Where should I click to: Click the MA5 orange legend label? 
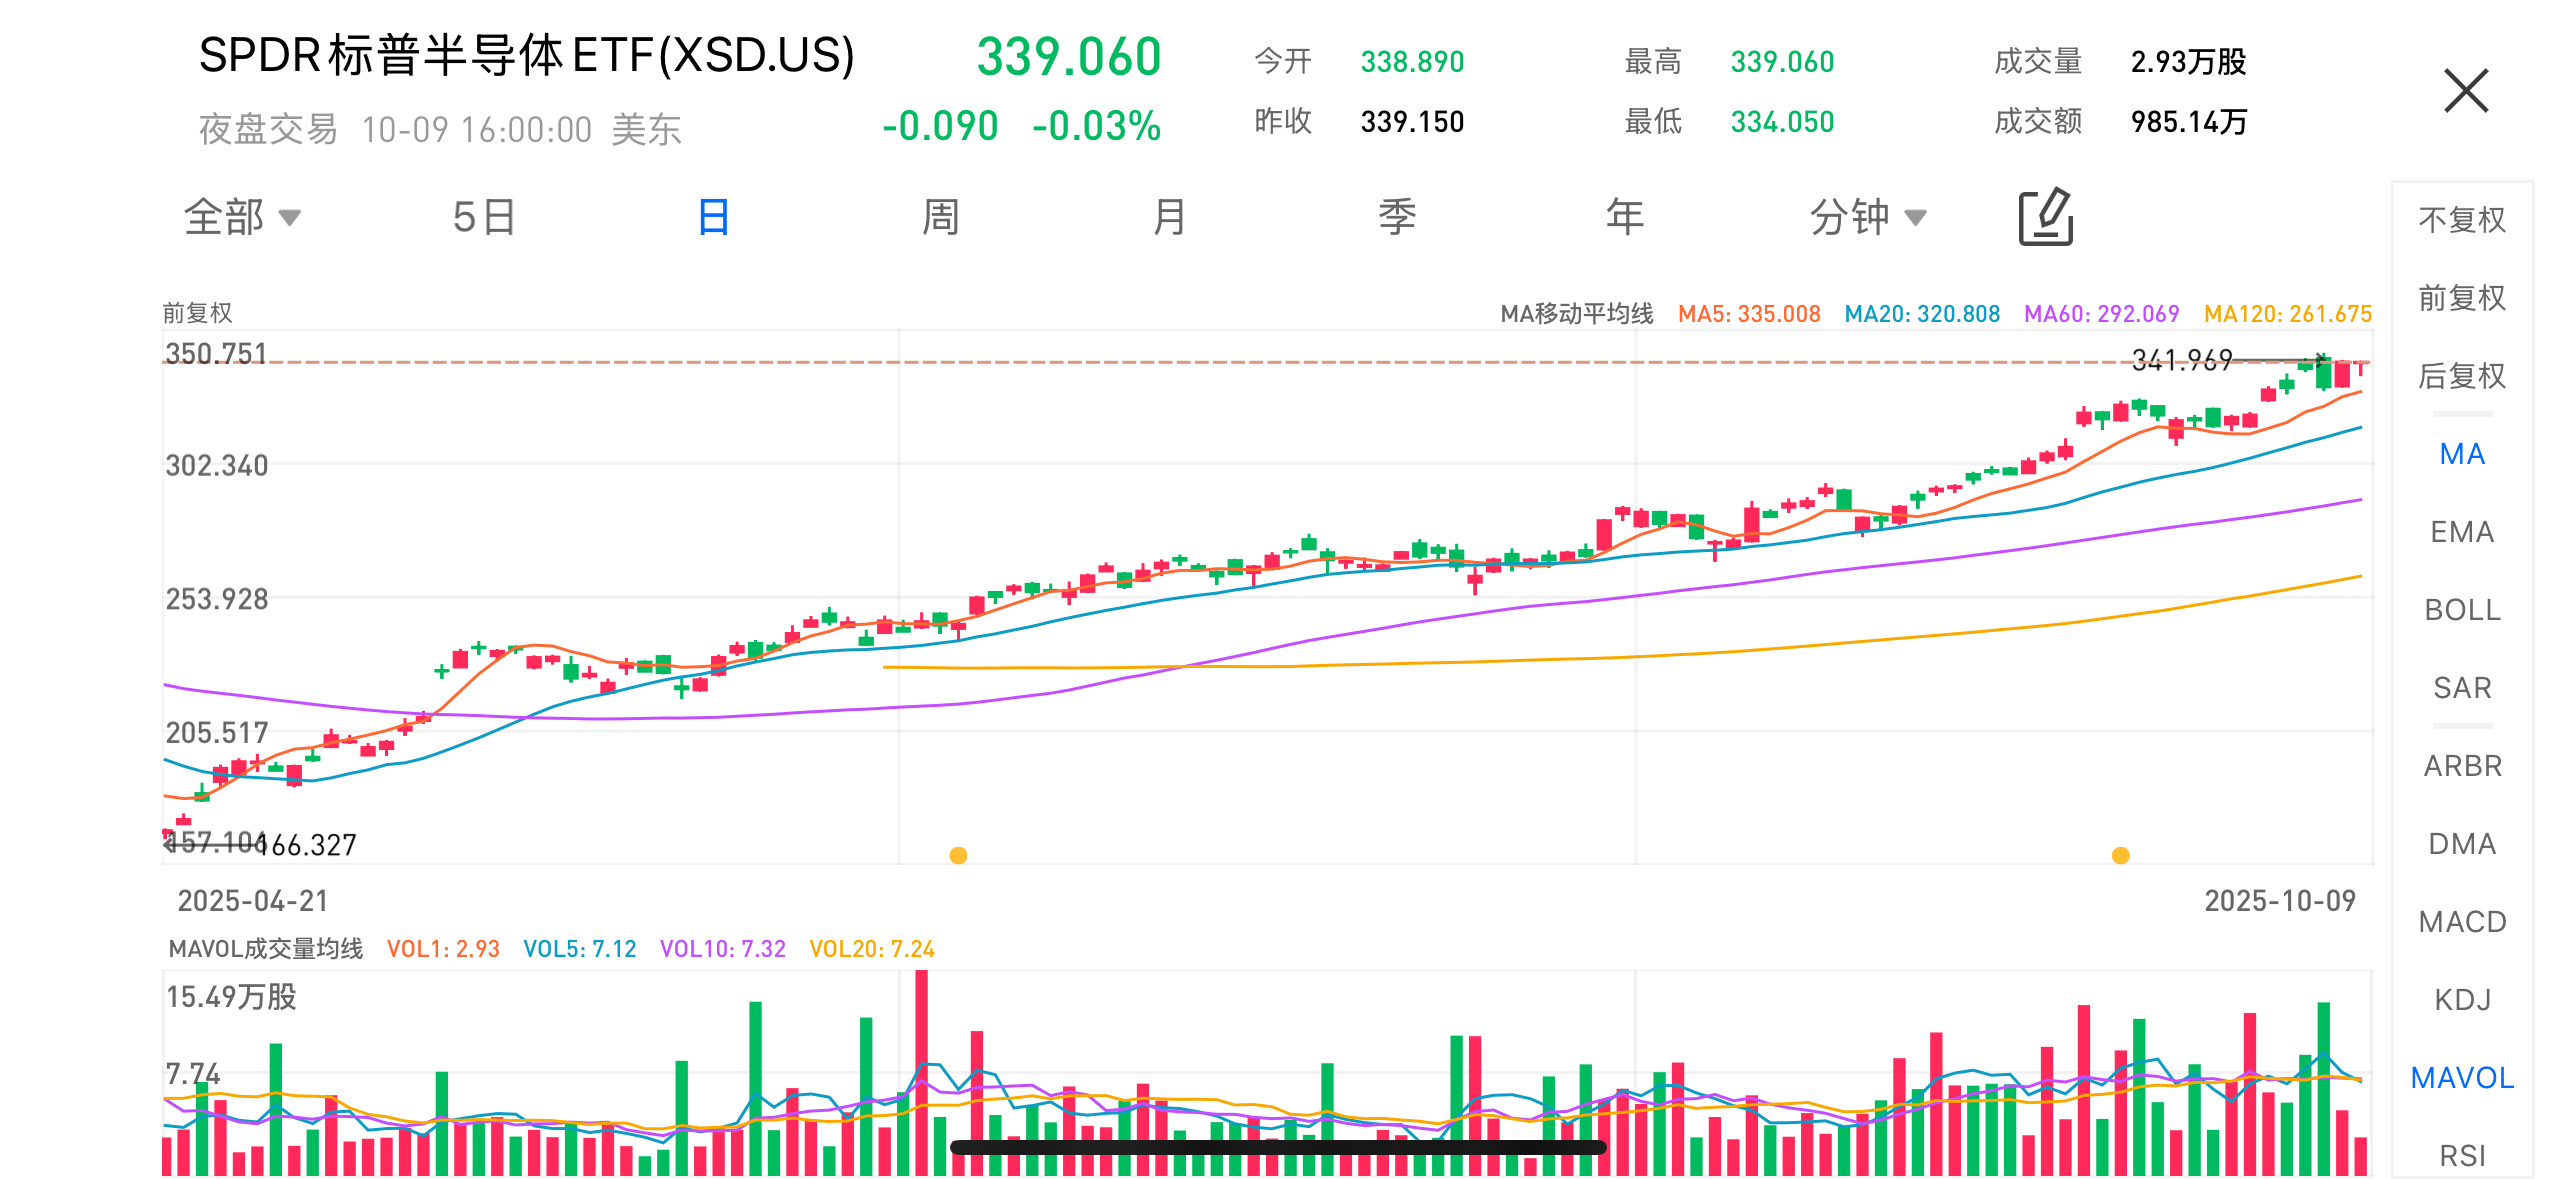pyautogui.click(x=1748, y=314)
